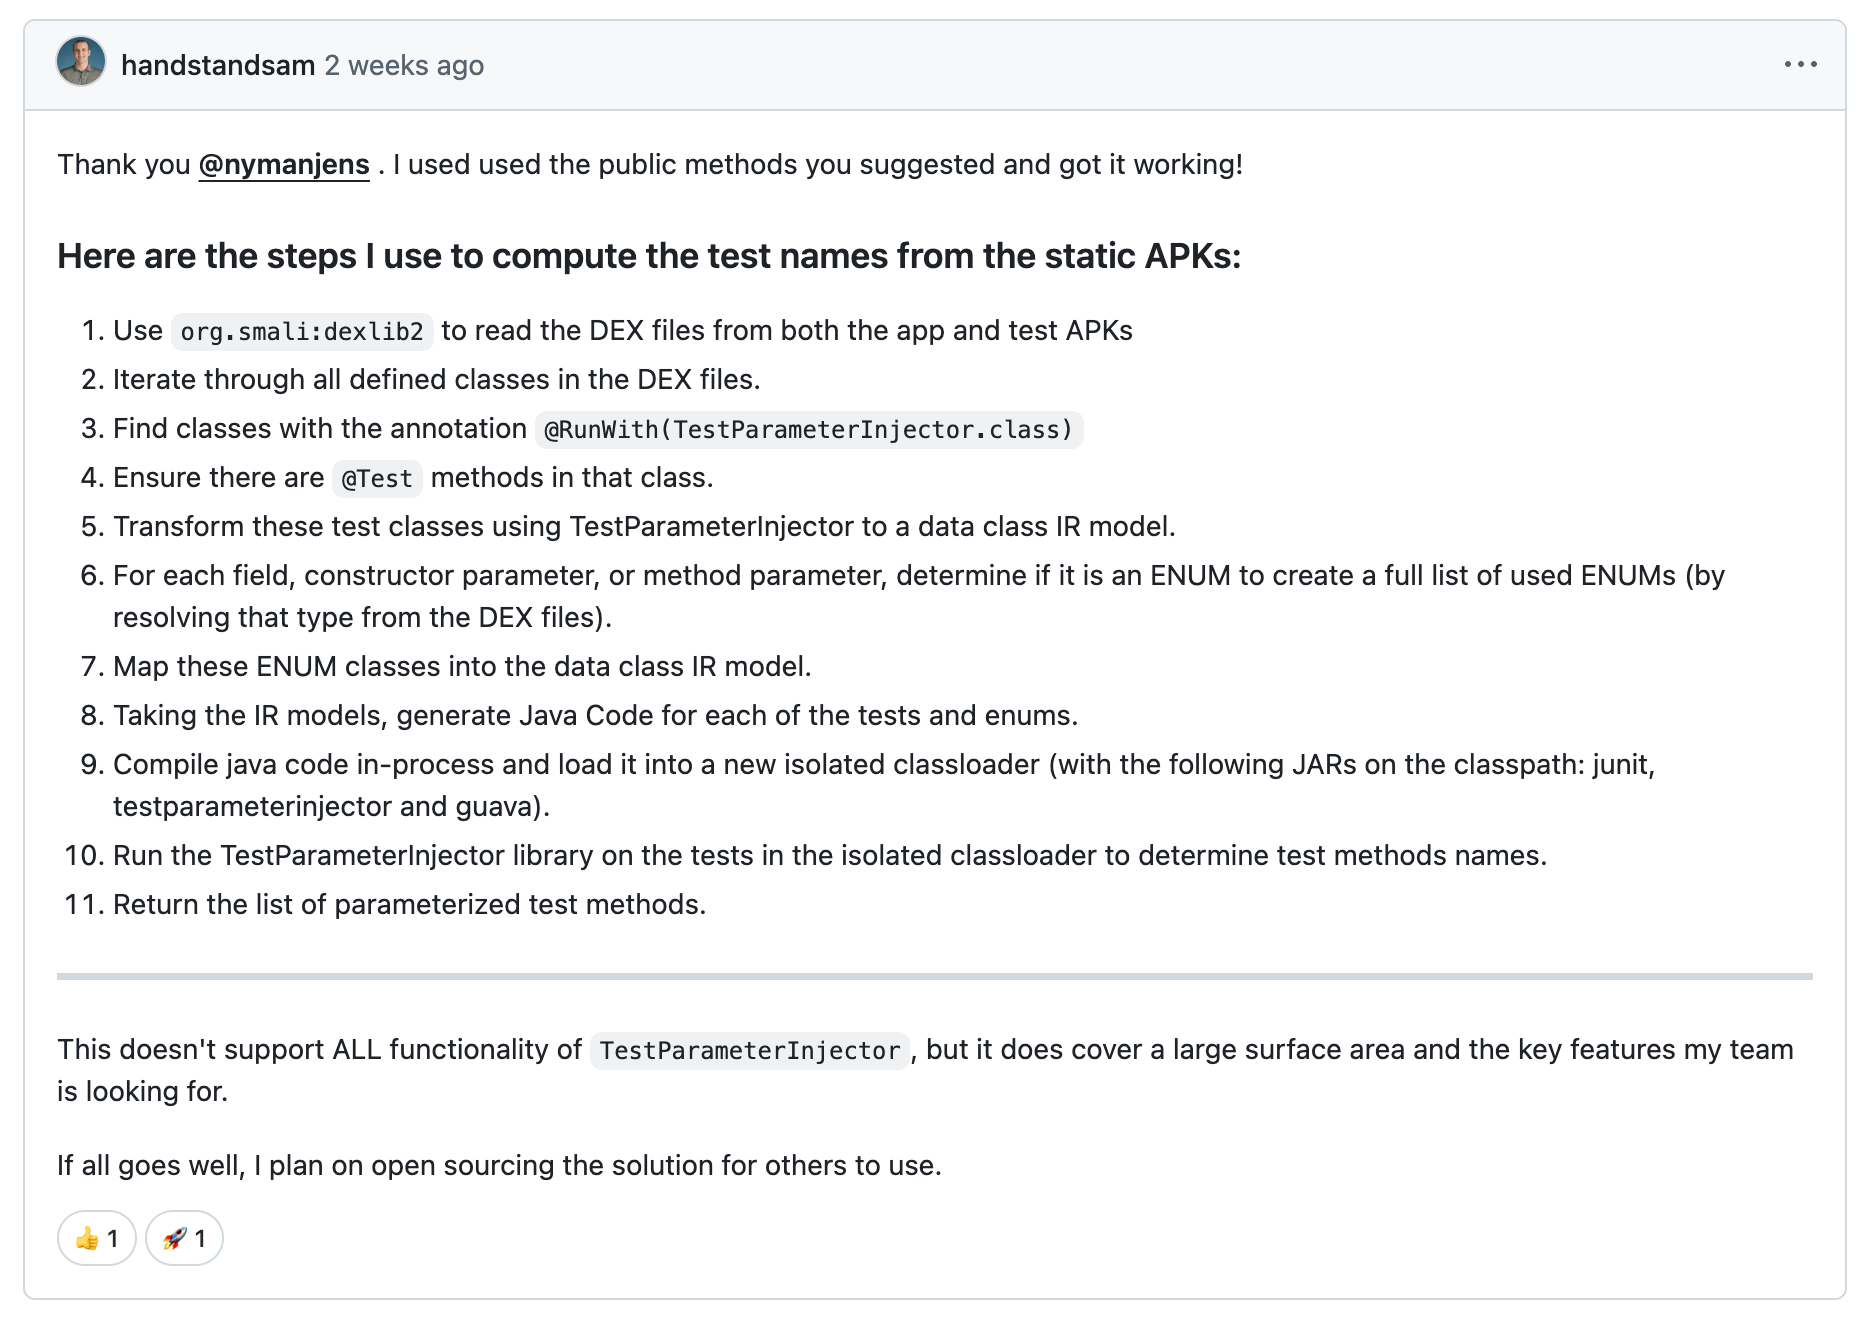This screenshot has width=1866, height=1318.
Task: Click step 2 'Iterate through all defined classes'
Action: click(436, 380)
